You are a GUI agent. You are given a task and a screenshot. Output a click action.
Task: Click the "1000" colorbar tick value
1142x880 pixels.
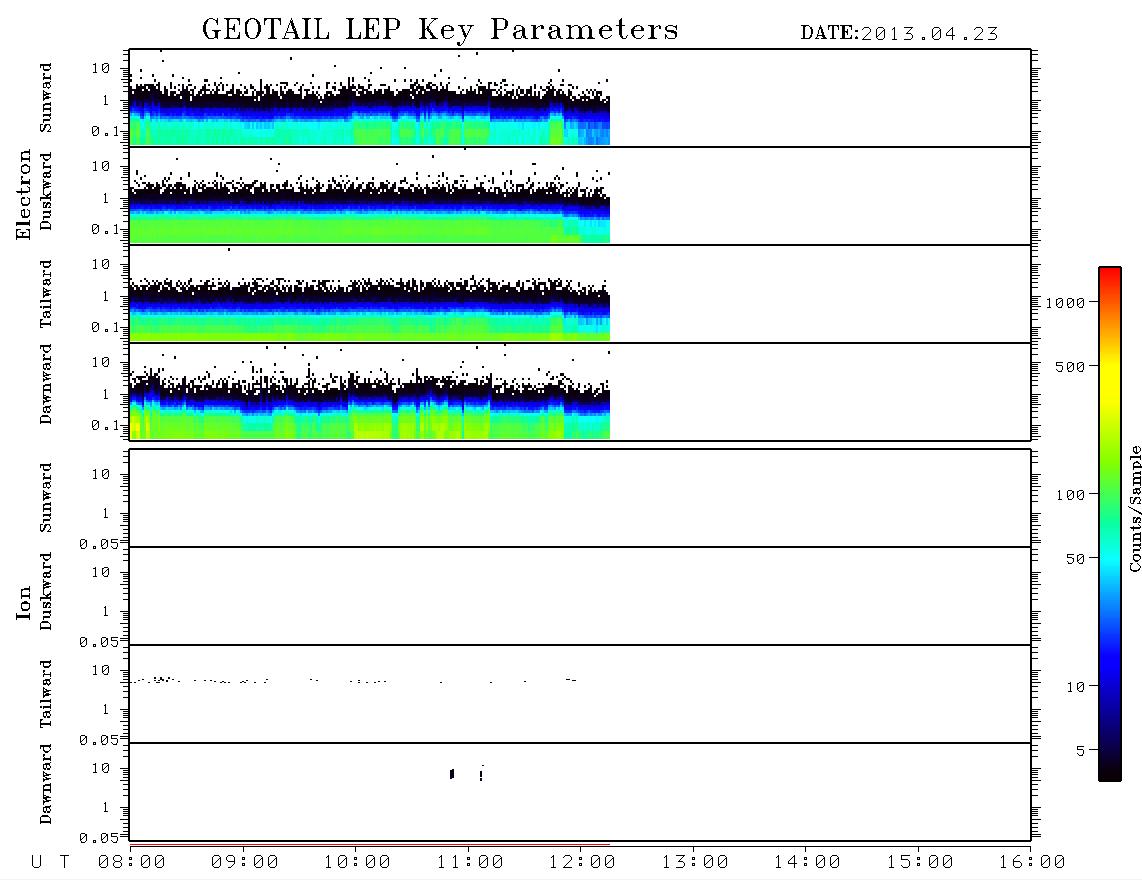click(1066, 303)
